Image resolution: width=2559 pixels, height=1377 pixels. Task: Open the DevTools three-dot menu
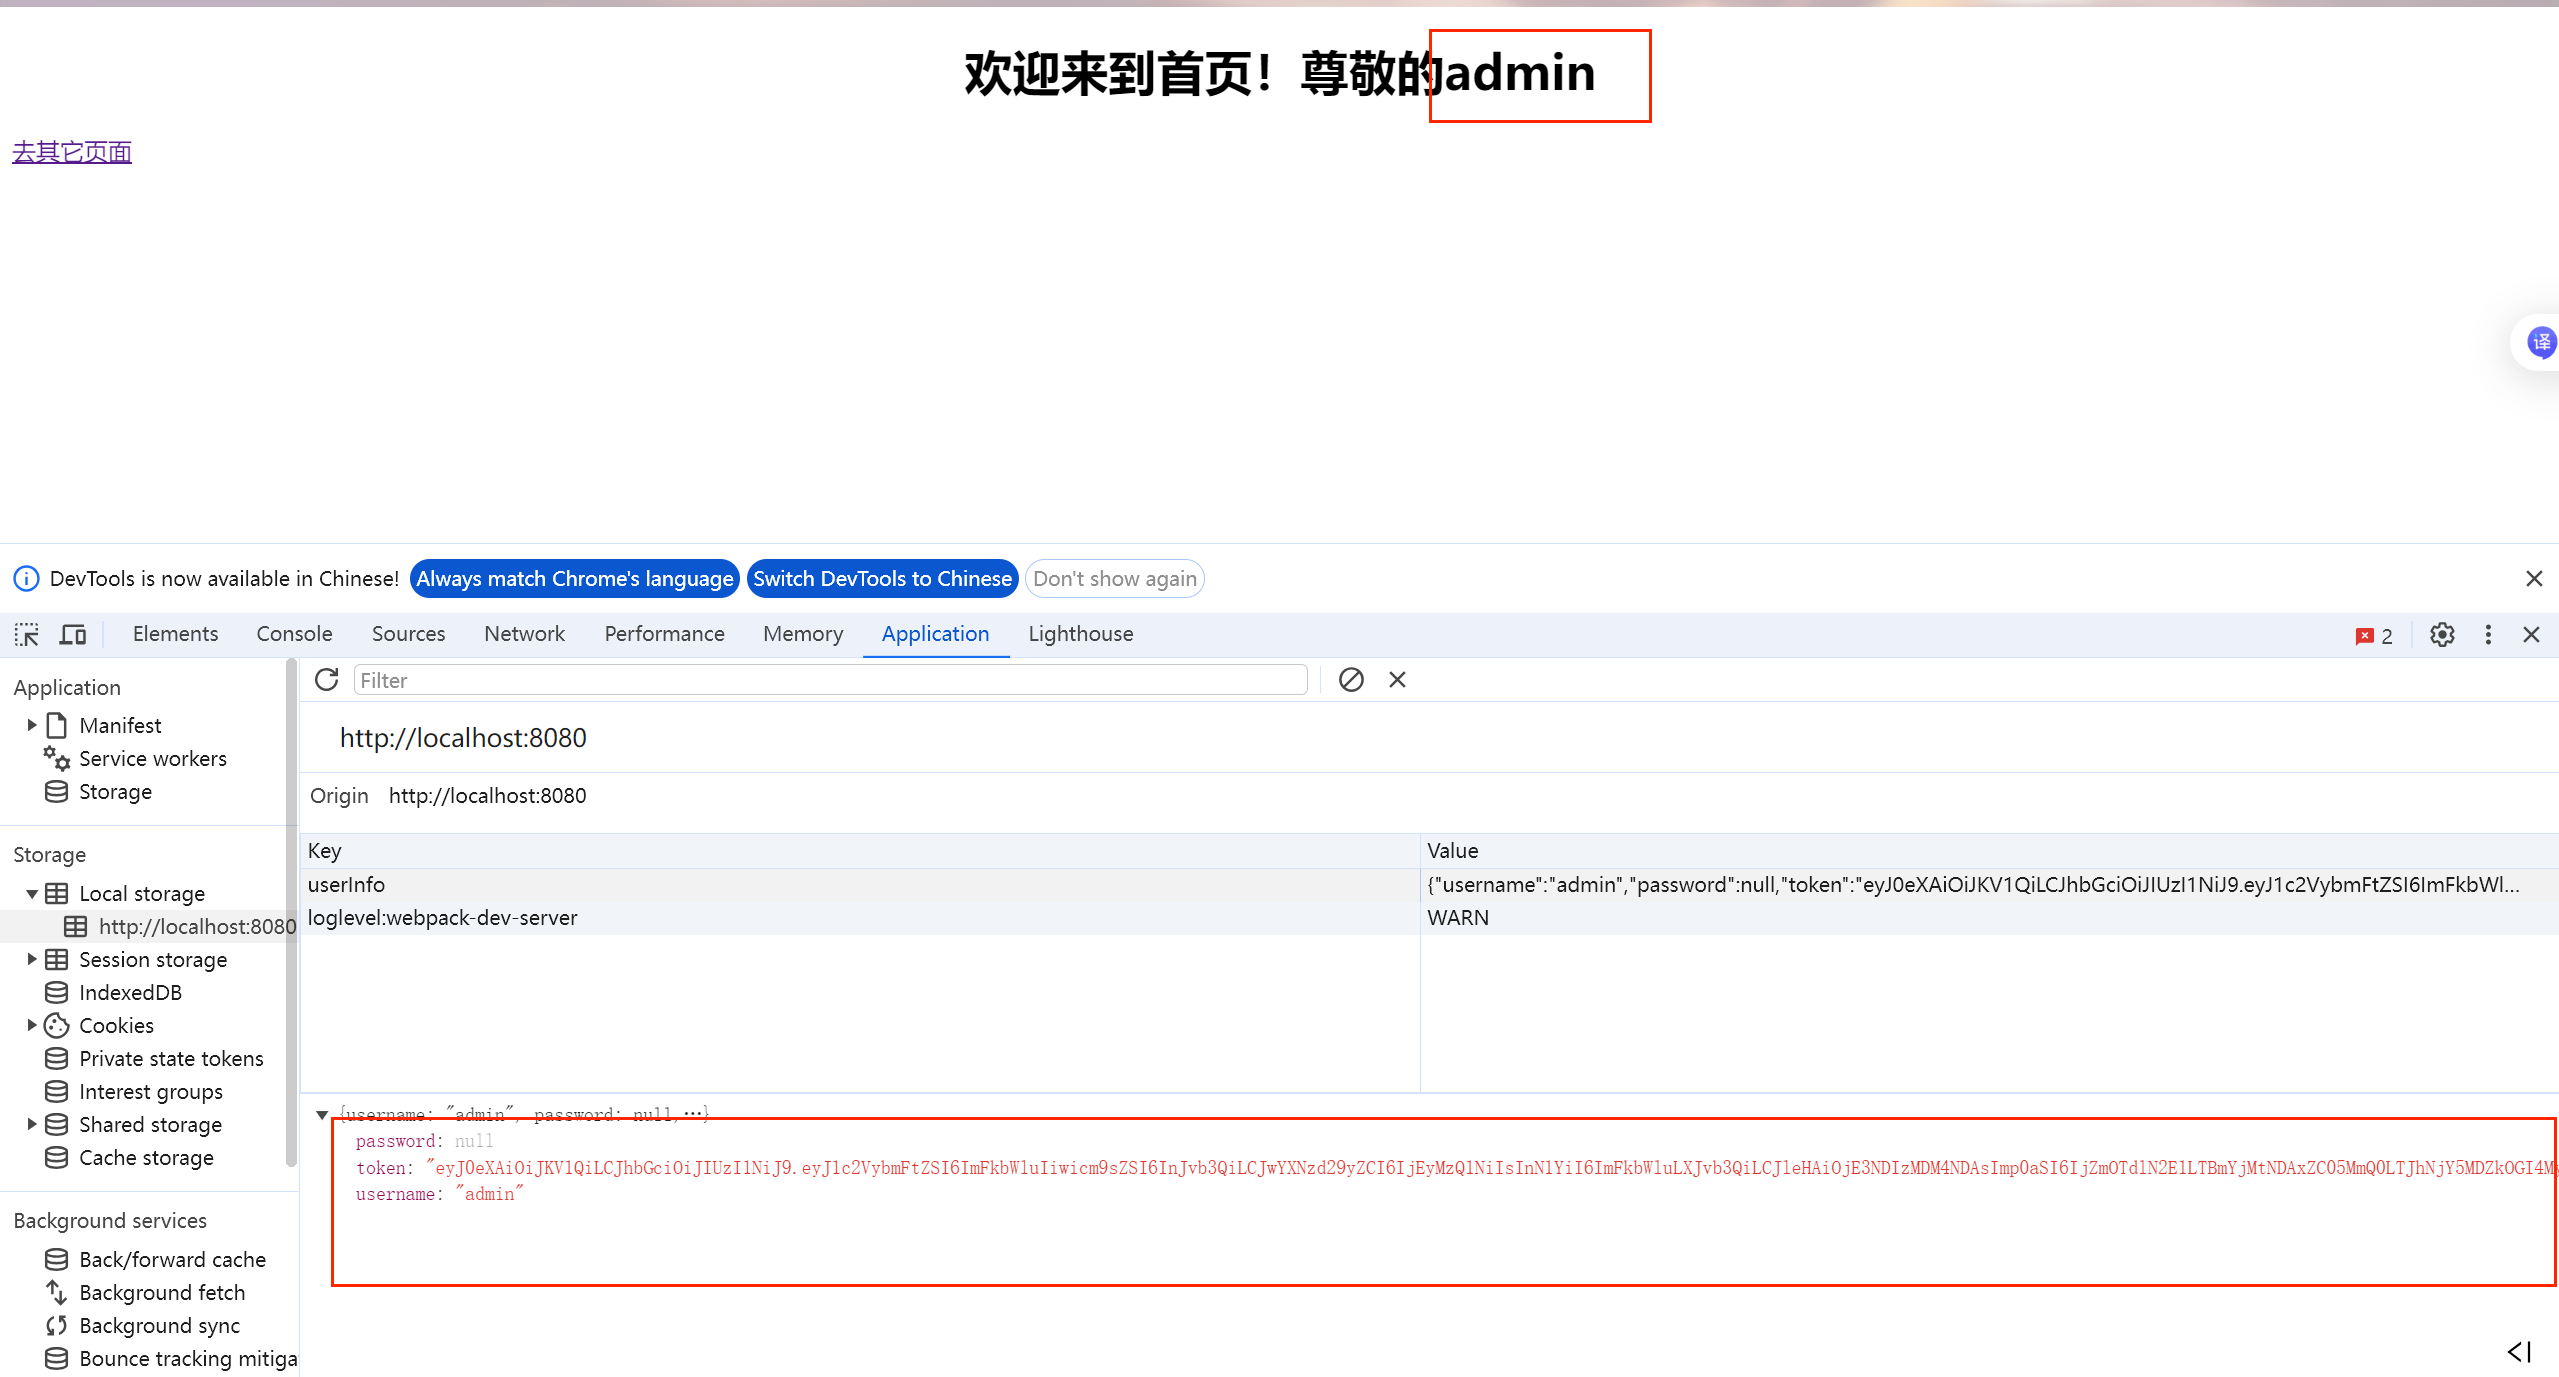[2488, 635]
